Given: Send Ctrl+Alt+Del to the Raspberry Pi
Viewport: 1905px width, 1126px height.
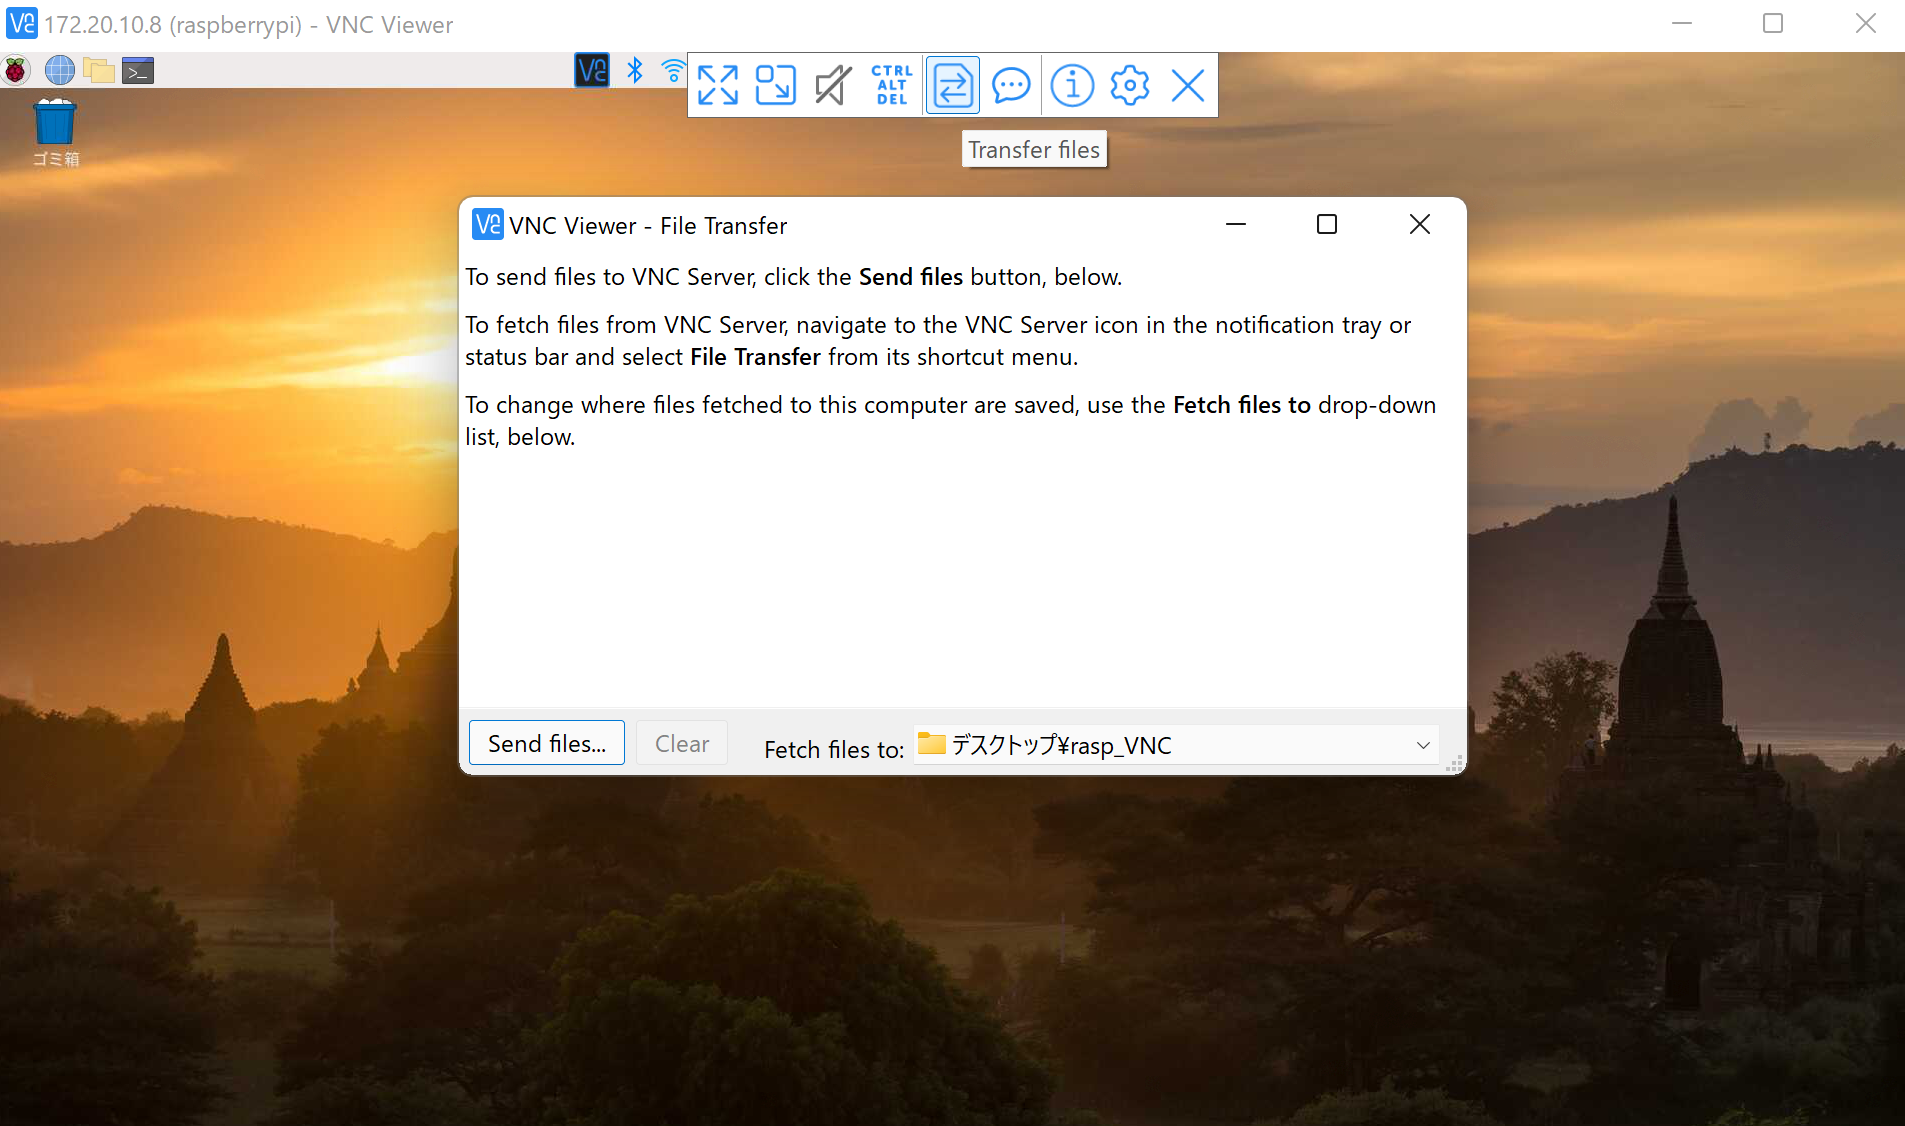Looking at the screenshot, I should tap(890, 85).
